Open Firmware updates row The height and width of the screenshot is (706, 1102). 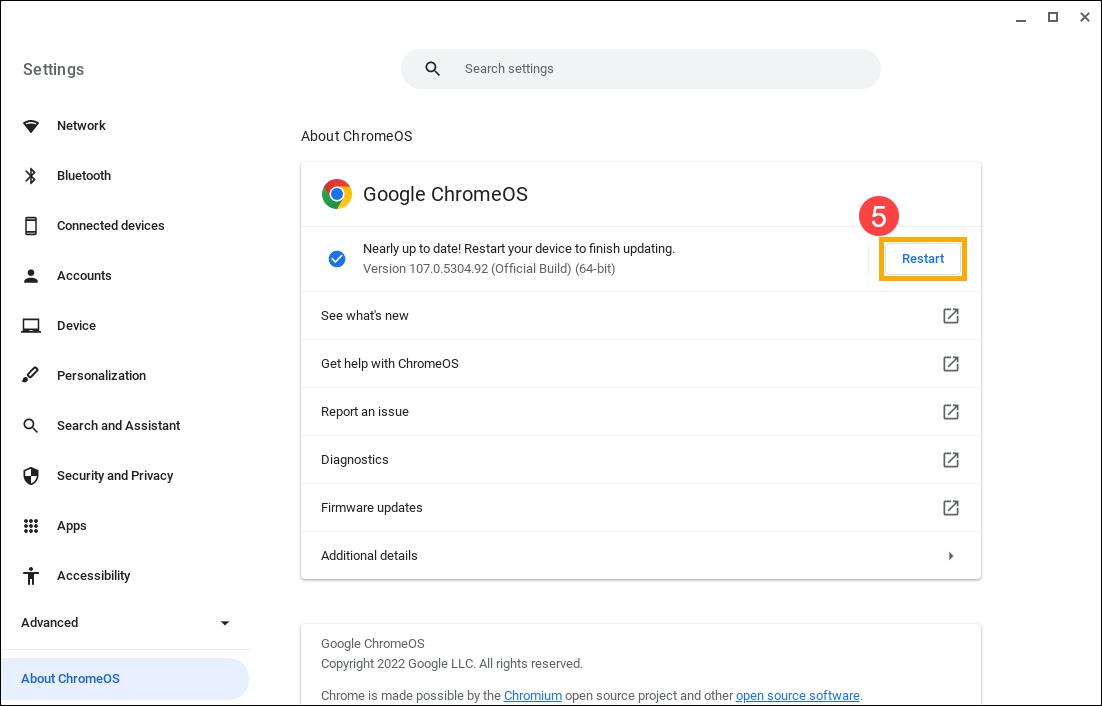click(x=640, y=507)
